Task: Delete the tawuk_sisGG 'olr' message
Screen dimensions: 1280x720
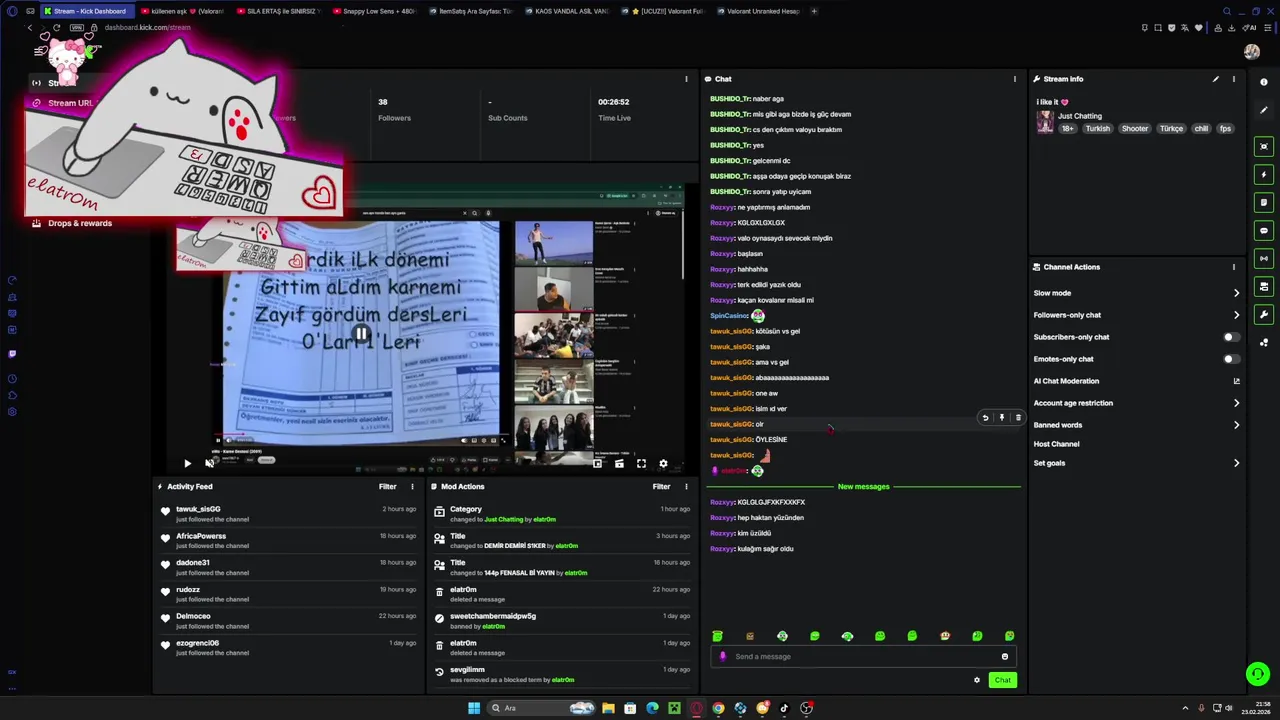Action: 1018,418
